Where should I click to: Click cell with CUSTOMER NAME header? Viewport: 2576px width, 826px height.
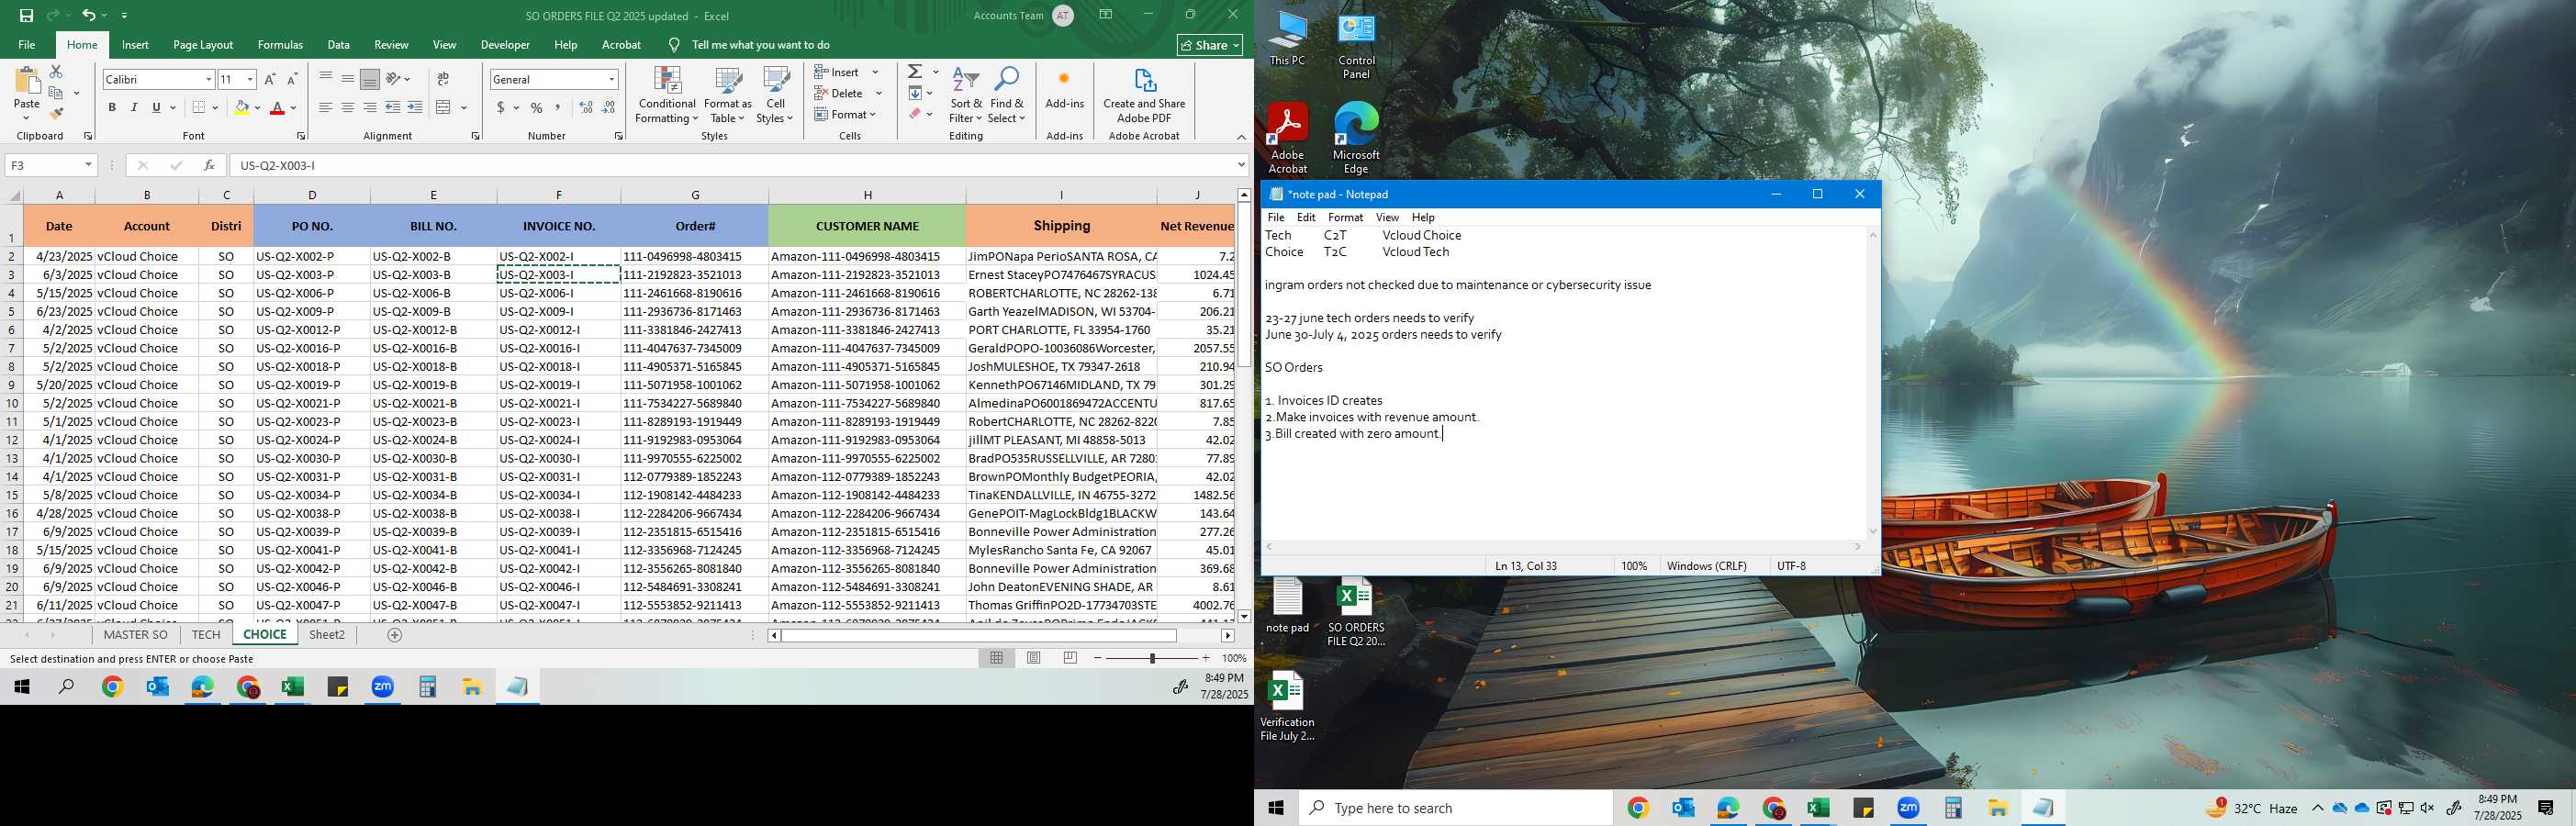click(x=867, y=226)
